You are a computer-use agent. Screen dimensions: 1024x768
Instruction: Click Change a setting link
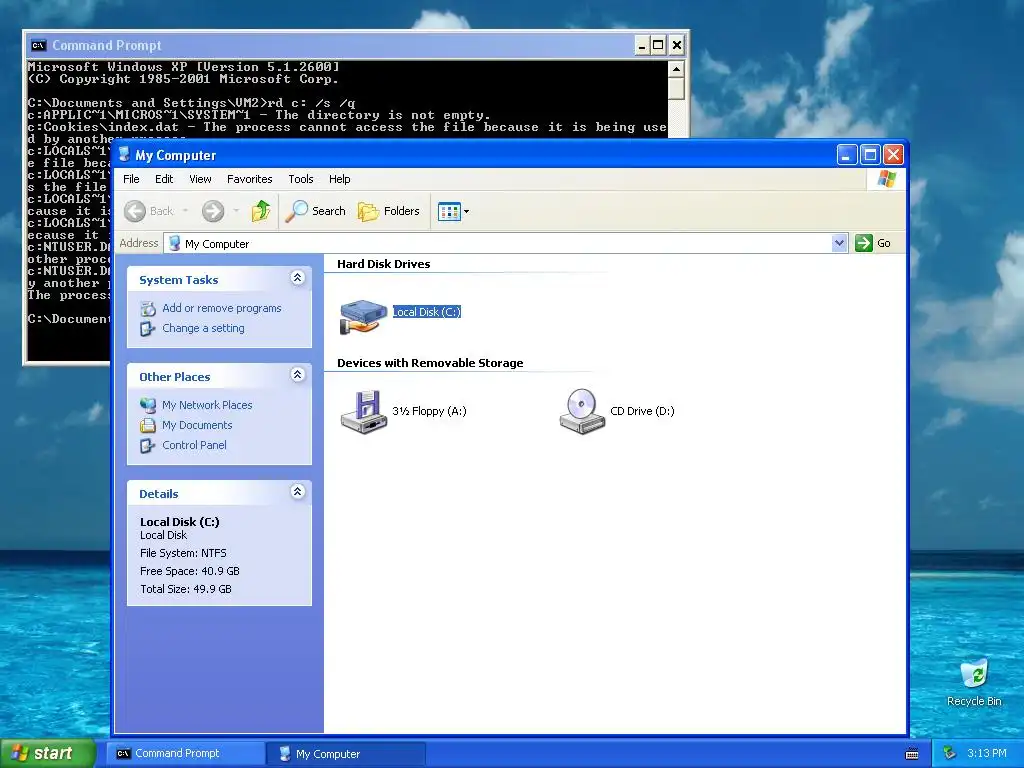coord(203,328)
